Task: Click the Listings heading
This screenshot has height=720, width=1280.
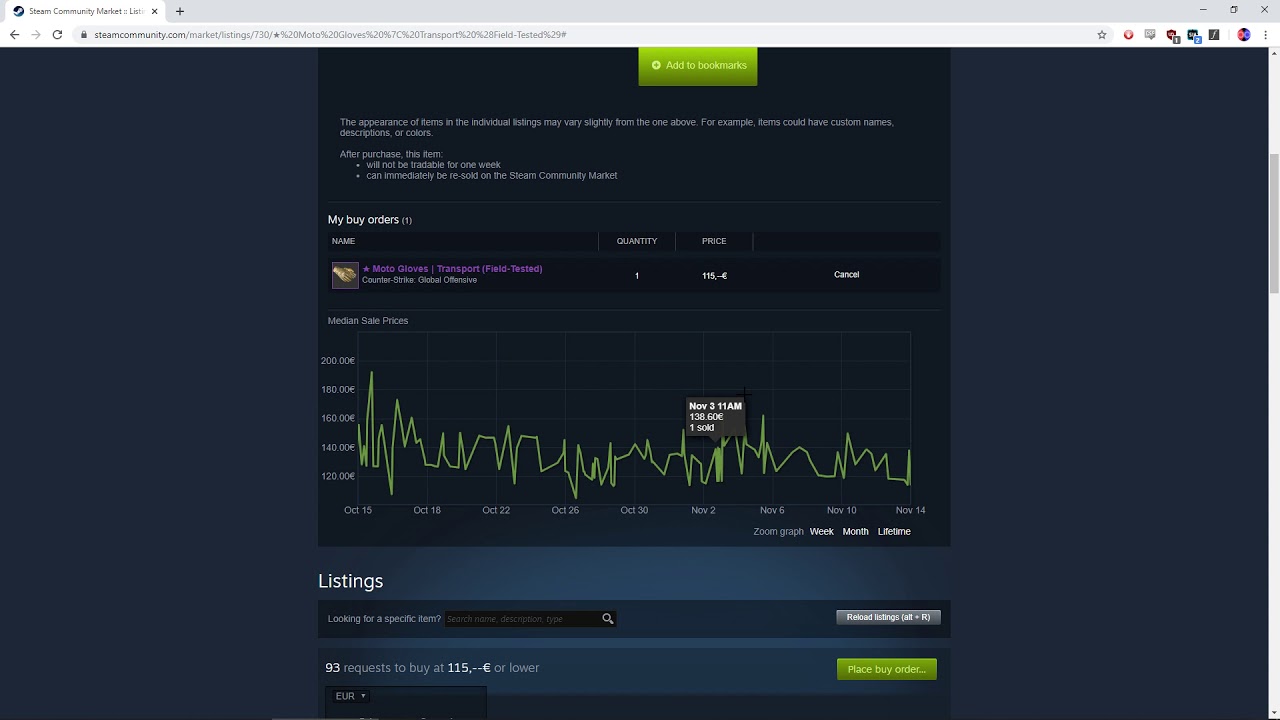Action: [350, 581]
